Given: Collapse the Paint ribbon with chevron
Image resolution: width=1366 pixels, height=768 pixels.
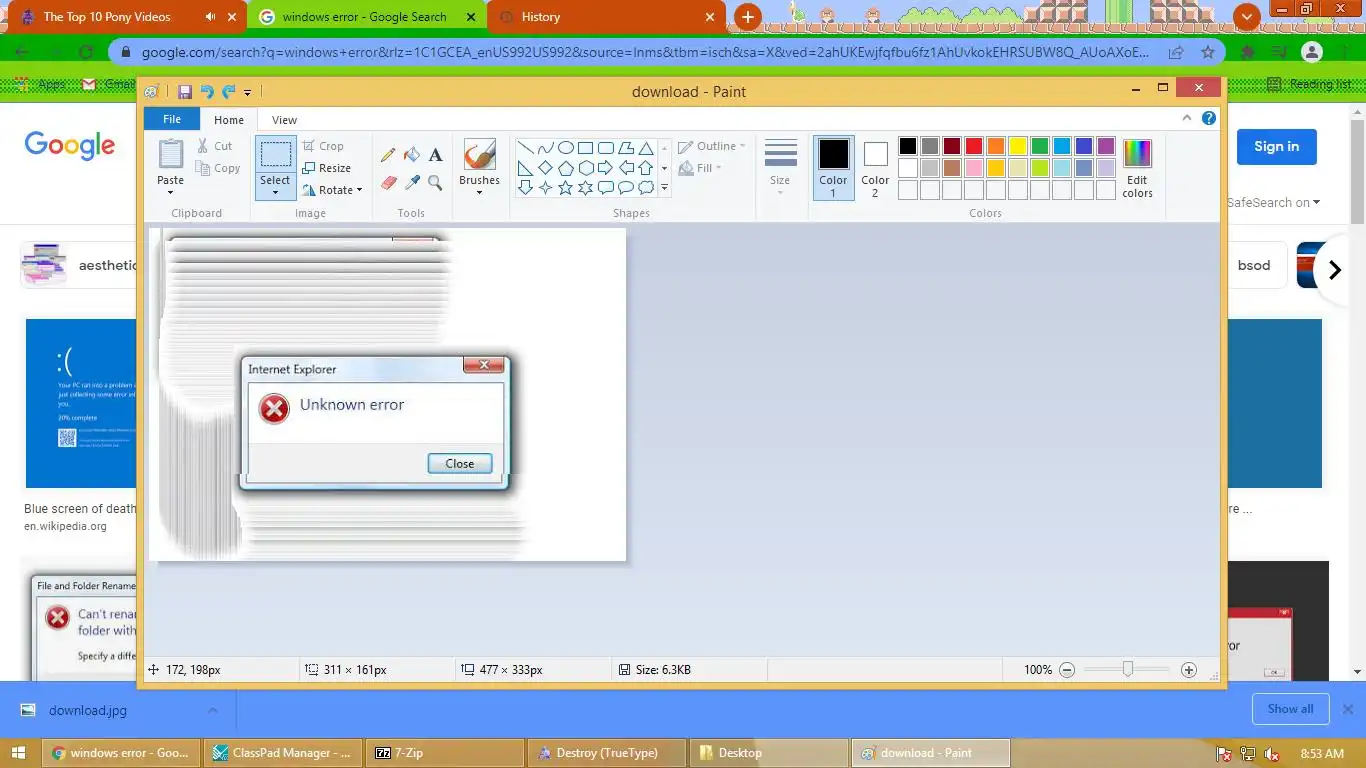Looking at the screenshot, I should [1187, 118].
